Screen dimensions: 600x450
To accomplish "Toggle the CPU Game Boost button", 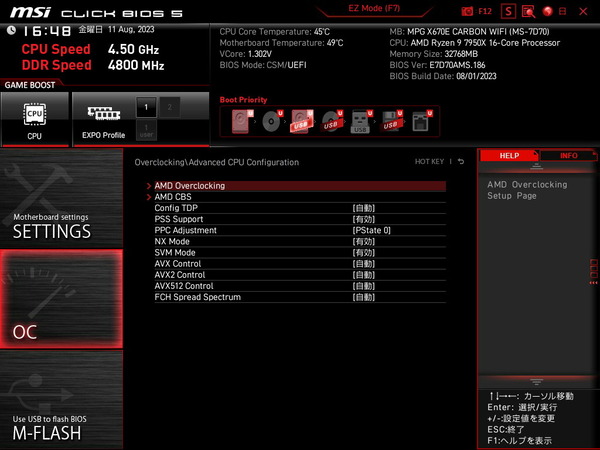I will click(x=35, y=119).
